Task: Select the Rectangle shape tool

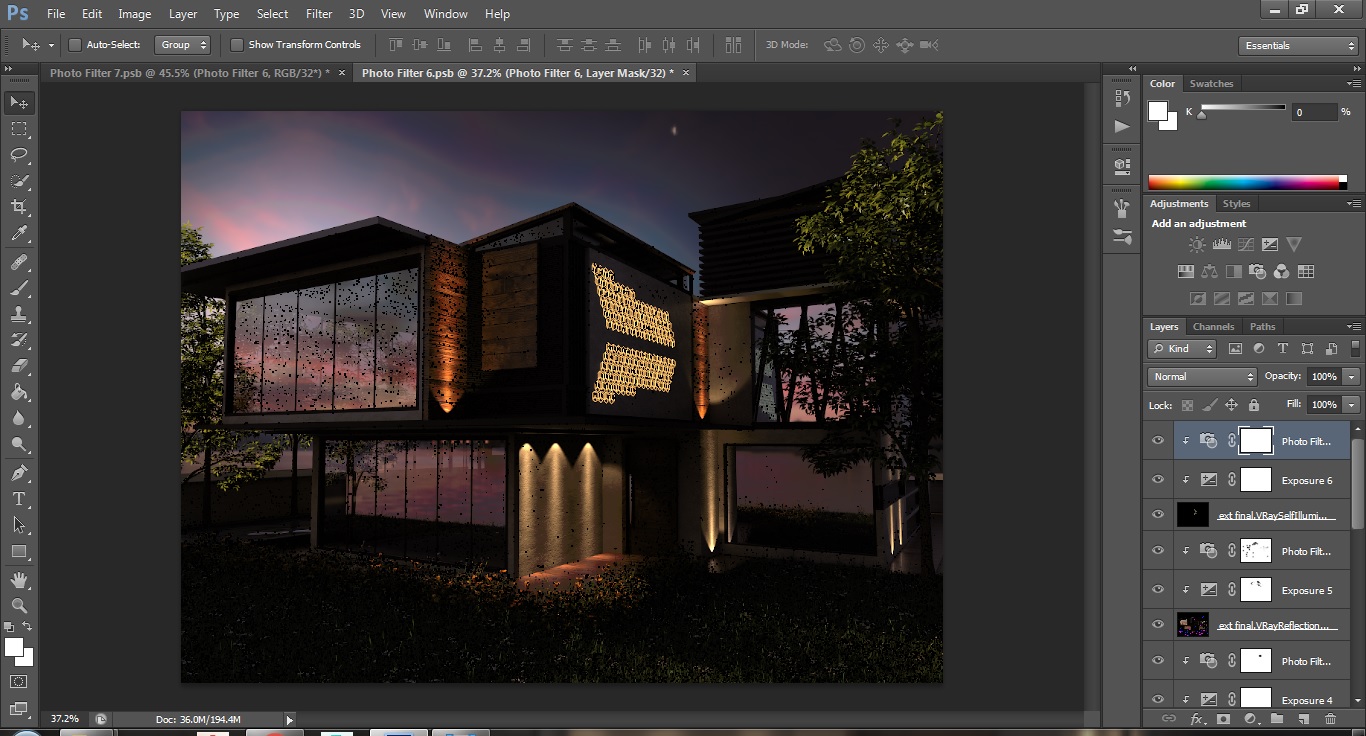Action: pos(19,551)
